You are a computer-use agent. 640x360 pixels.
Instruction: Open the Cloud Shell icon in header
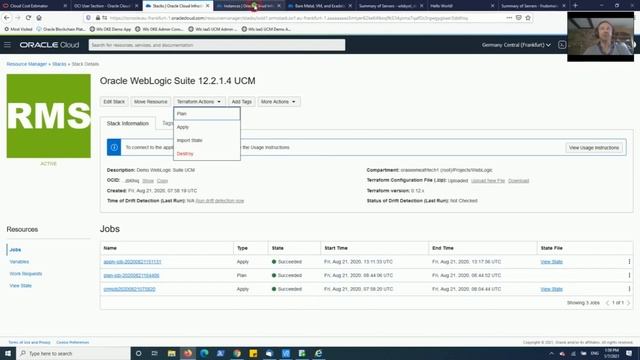click(562, 45)
